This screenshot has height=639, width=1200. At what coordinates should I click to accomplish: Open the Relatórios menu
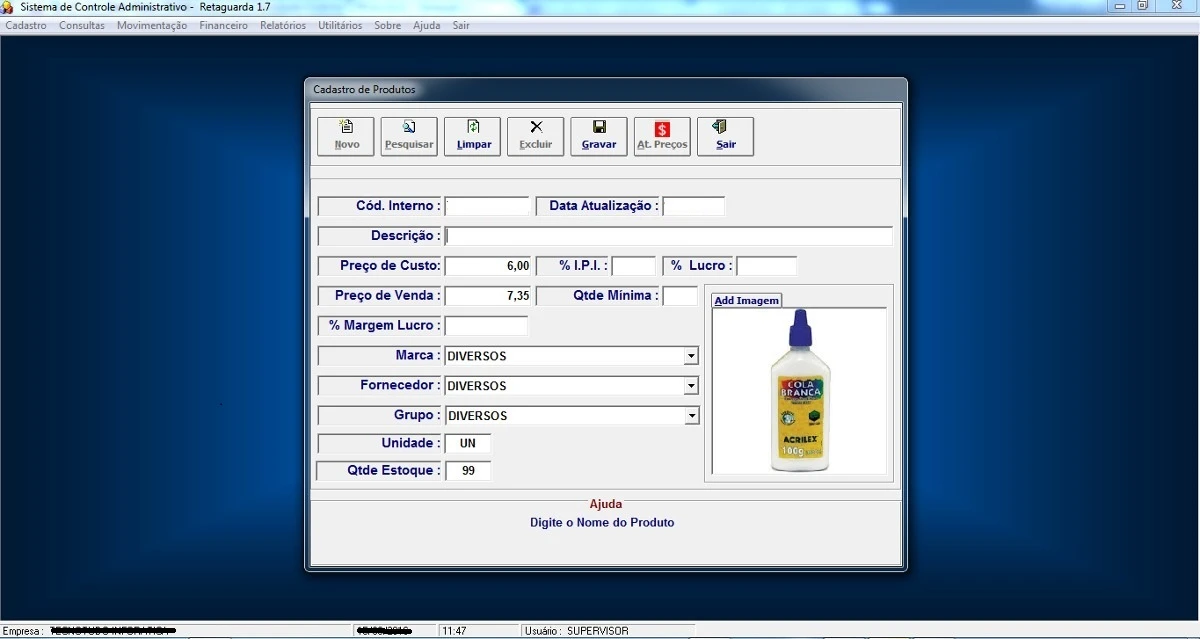[x=283, y=26]
